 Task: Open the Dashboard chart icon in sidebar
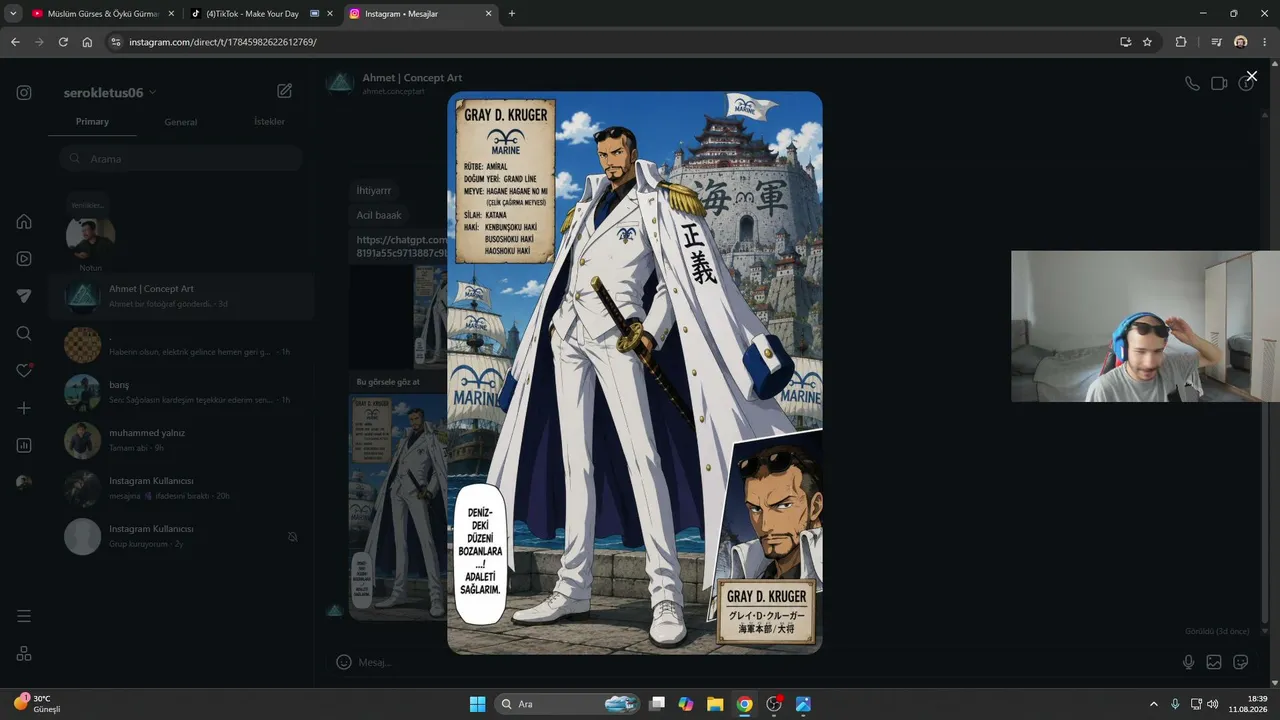pyautogui.click(x=24, y=445)
